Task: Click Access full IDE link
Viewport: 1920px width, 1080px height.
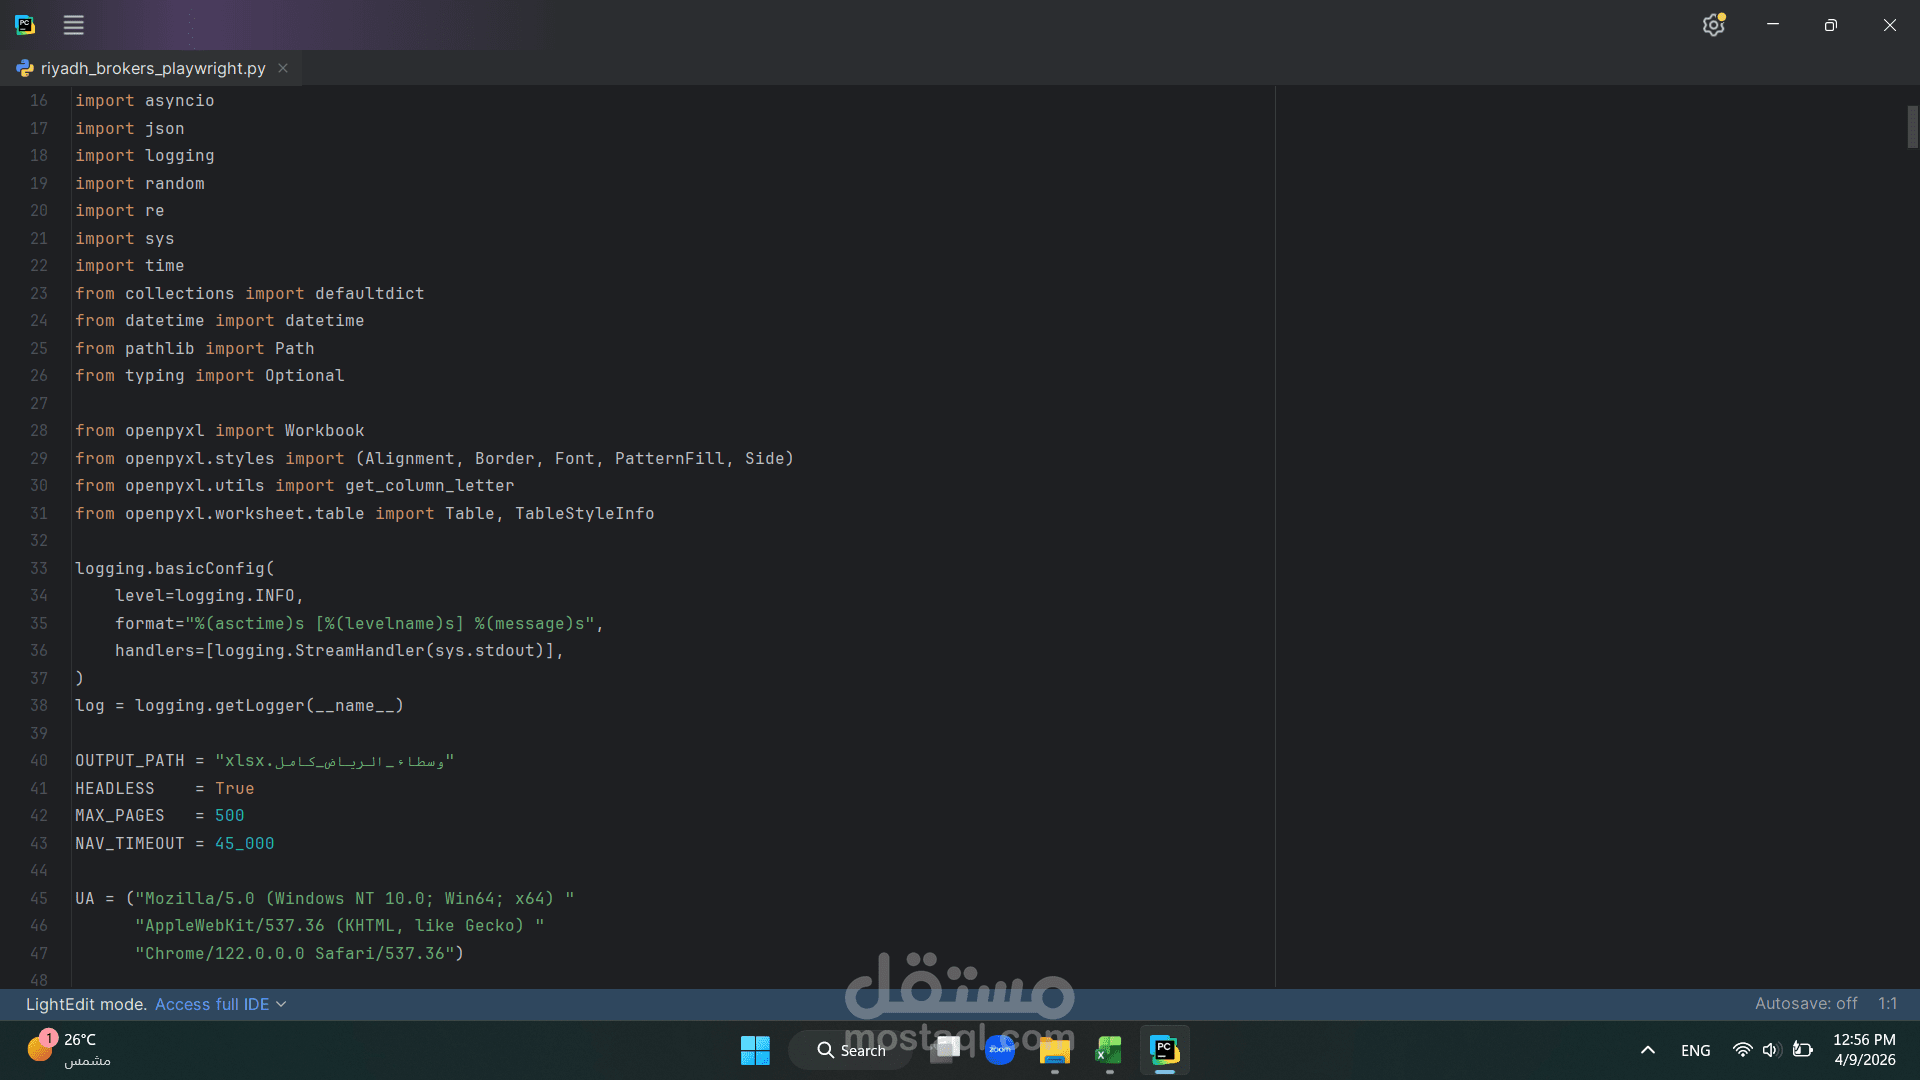Action: (211, 1004)
